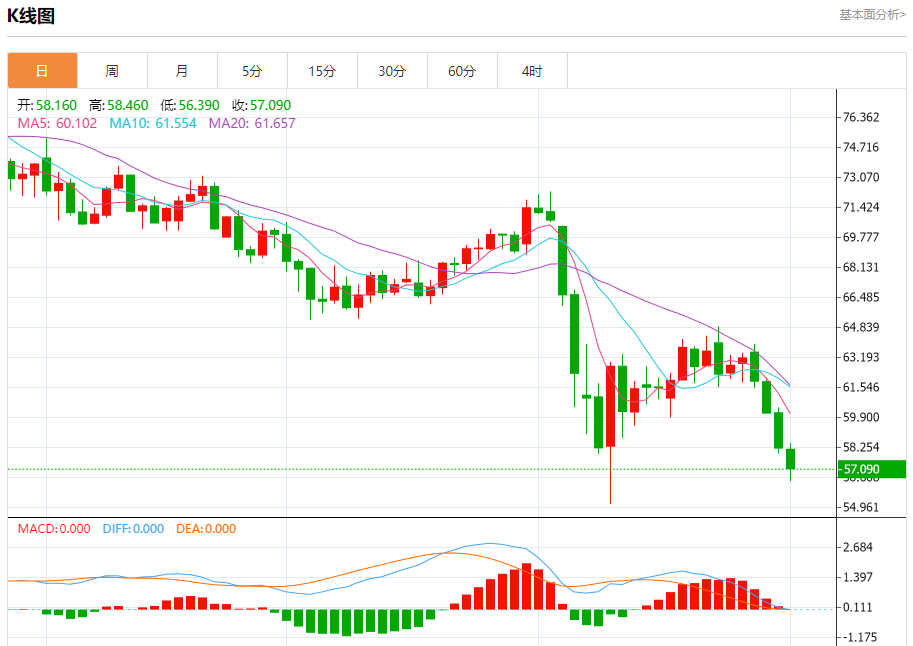Open the 5分 interval tab
Viewport: 913px width, 646px height.
tap(252, 71)
